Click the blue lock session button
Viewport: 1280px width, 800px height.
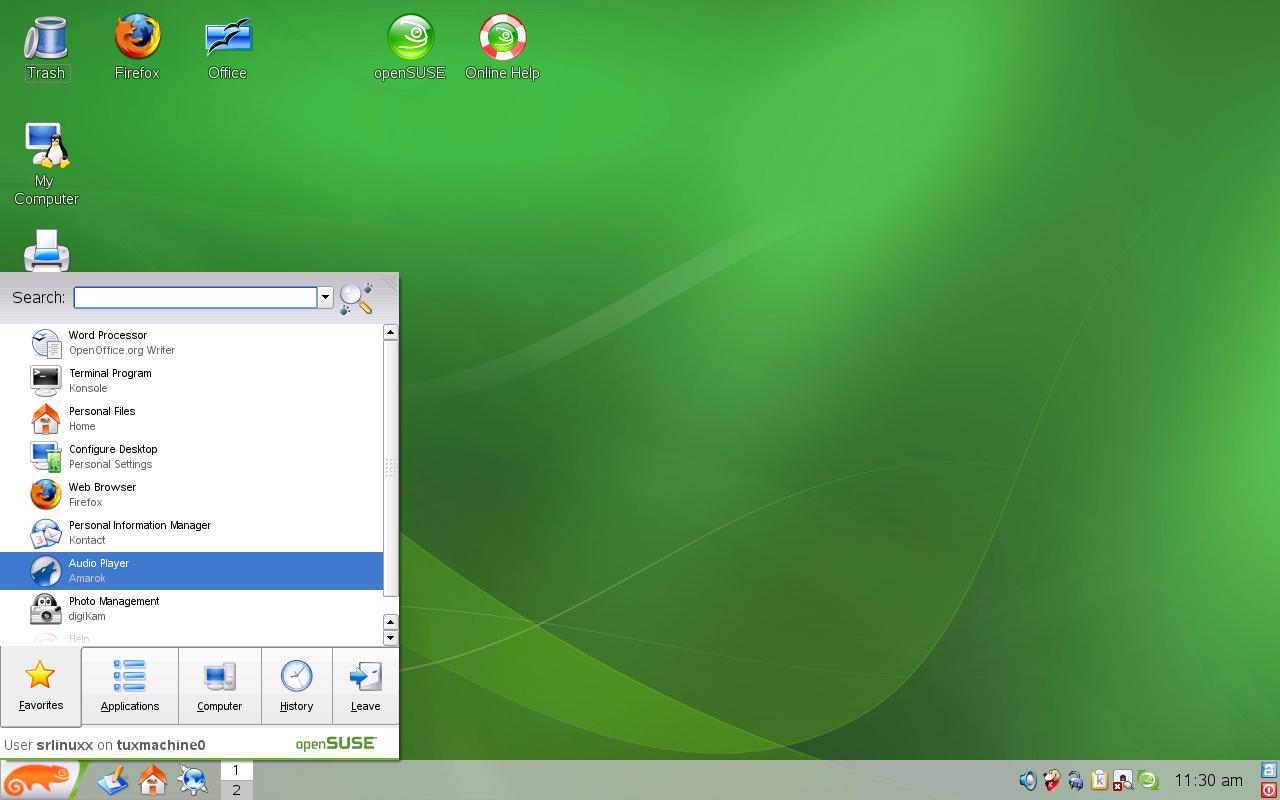[x=1270, y=770]
